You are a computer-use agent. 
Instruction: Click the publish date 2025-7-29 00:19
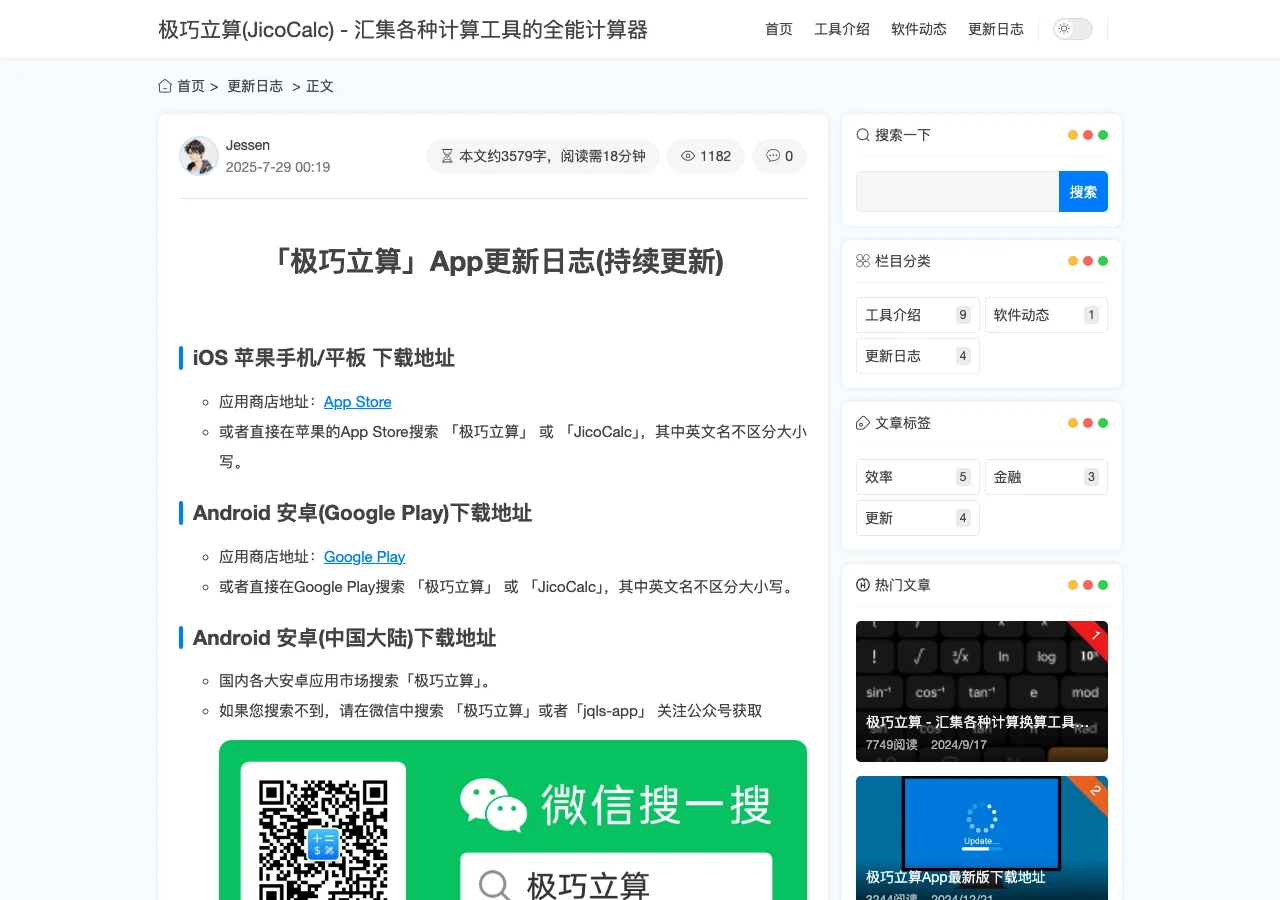coord(278,167)
